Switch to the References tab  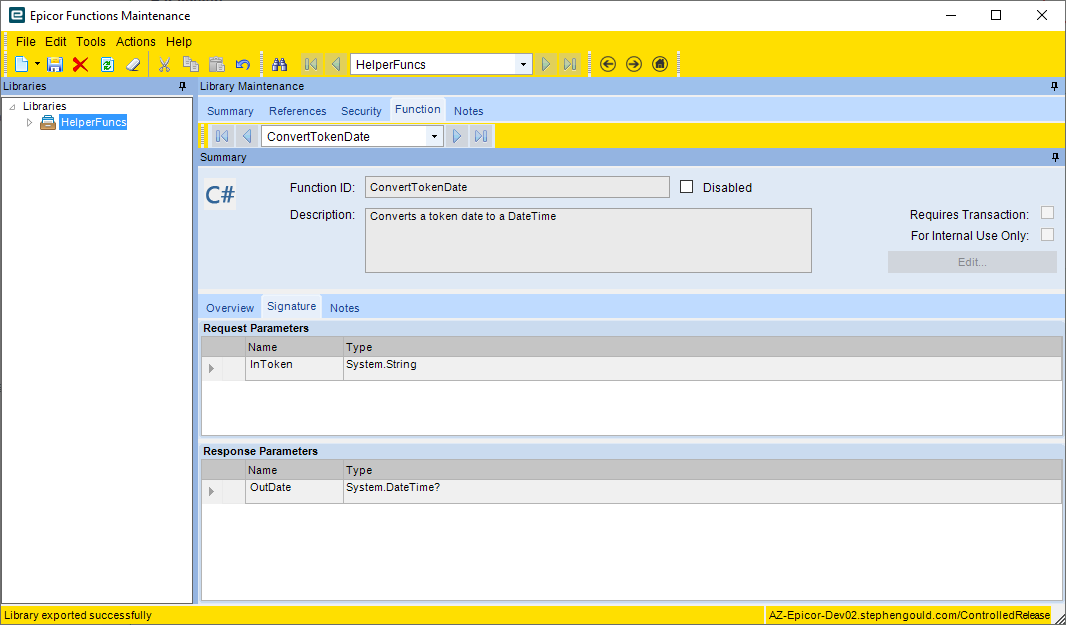pyautogui.click(x=298, y=111)
